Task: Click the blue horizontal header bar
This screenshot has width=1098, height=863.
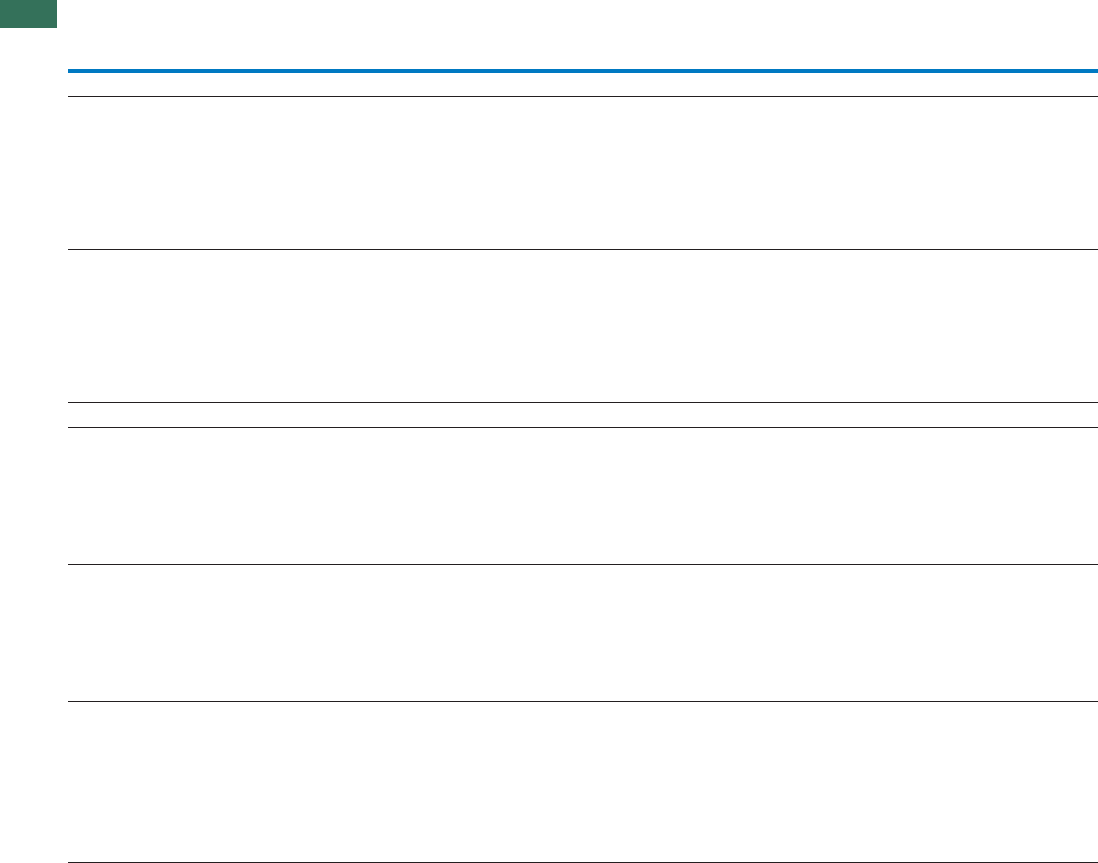Action: (x=582, y=71)
